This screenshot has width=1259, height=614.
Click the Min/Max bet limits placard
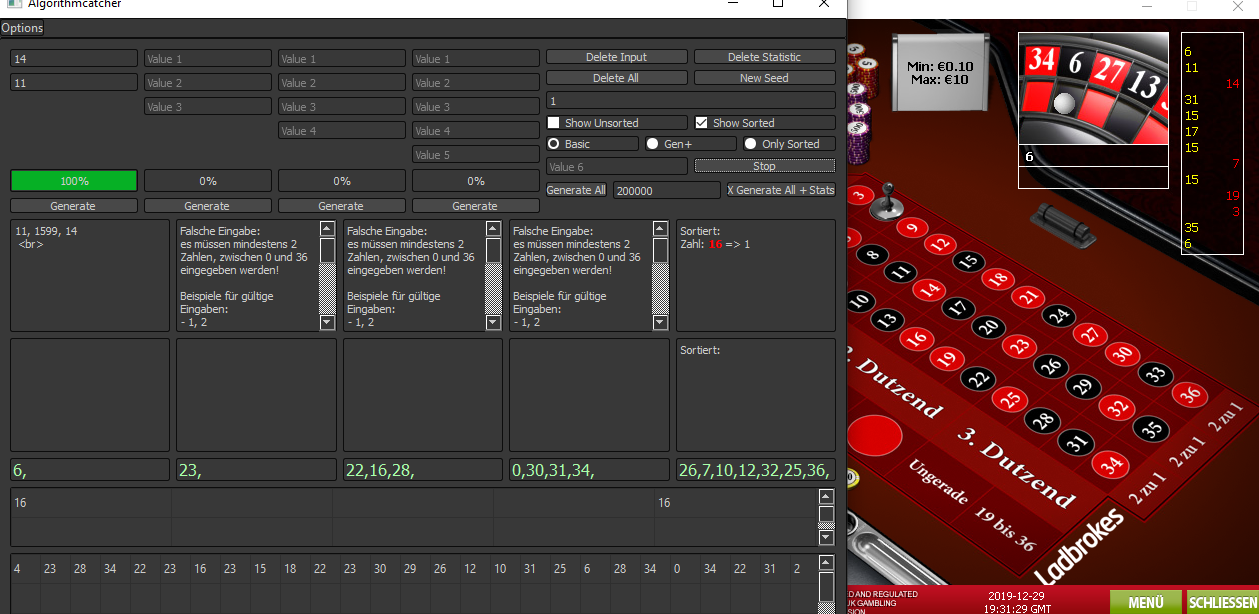pyautogui.click(x=940, y=73)
